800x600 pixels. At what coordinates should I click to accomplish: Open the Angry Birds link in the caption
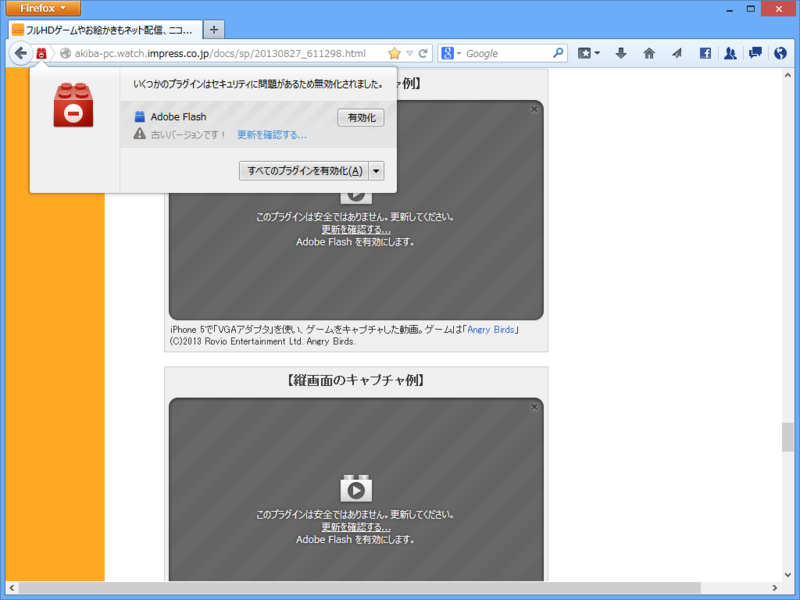coord(490,330)
